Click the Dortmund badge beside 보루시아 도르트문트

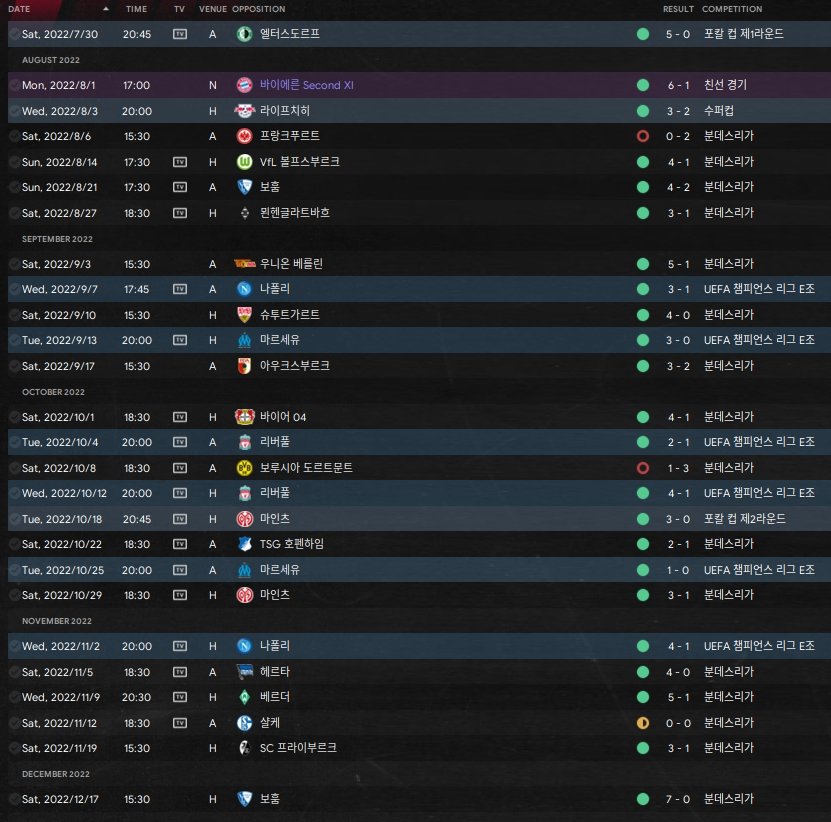pos(243,468)
